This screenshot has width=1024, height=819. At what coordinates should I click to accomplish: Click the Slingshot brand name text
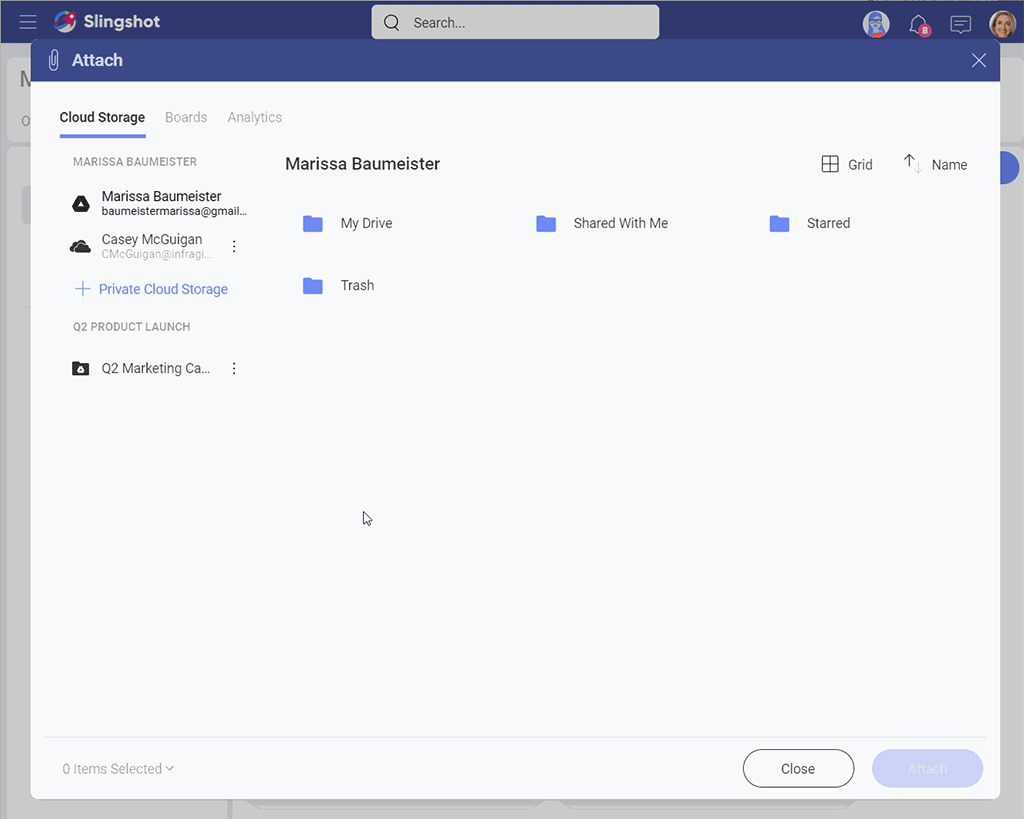(121, 22)
